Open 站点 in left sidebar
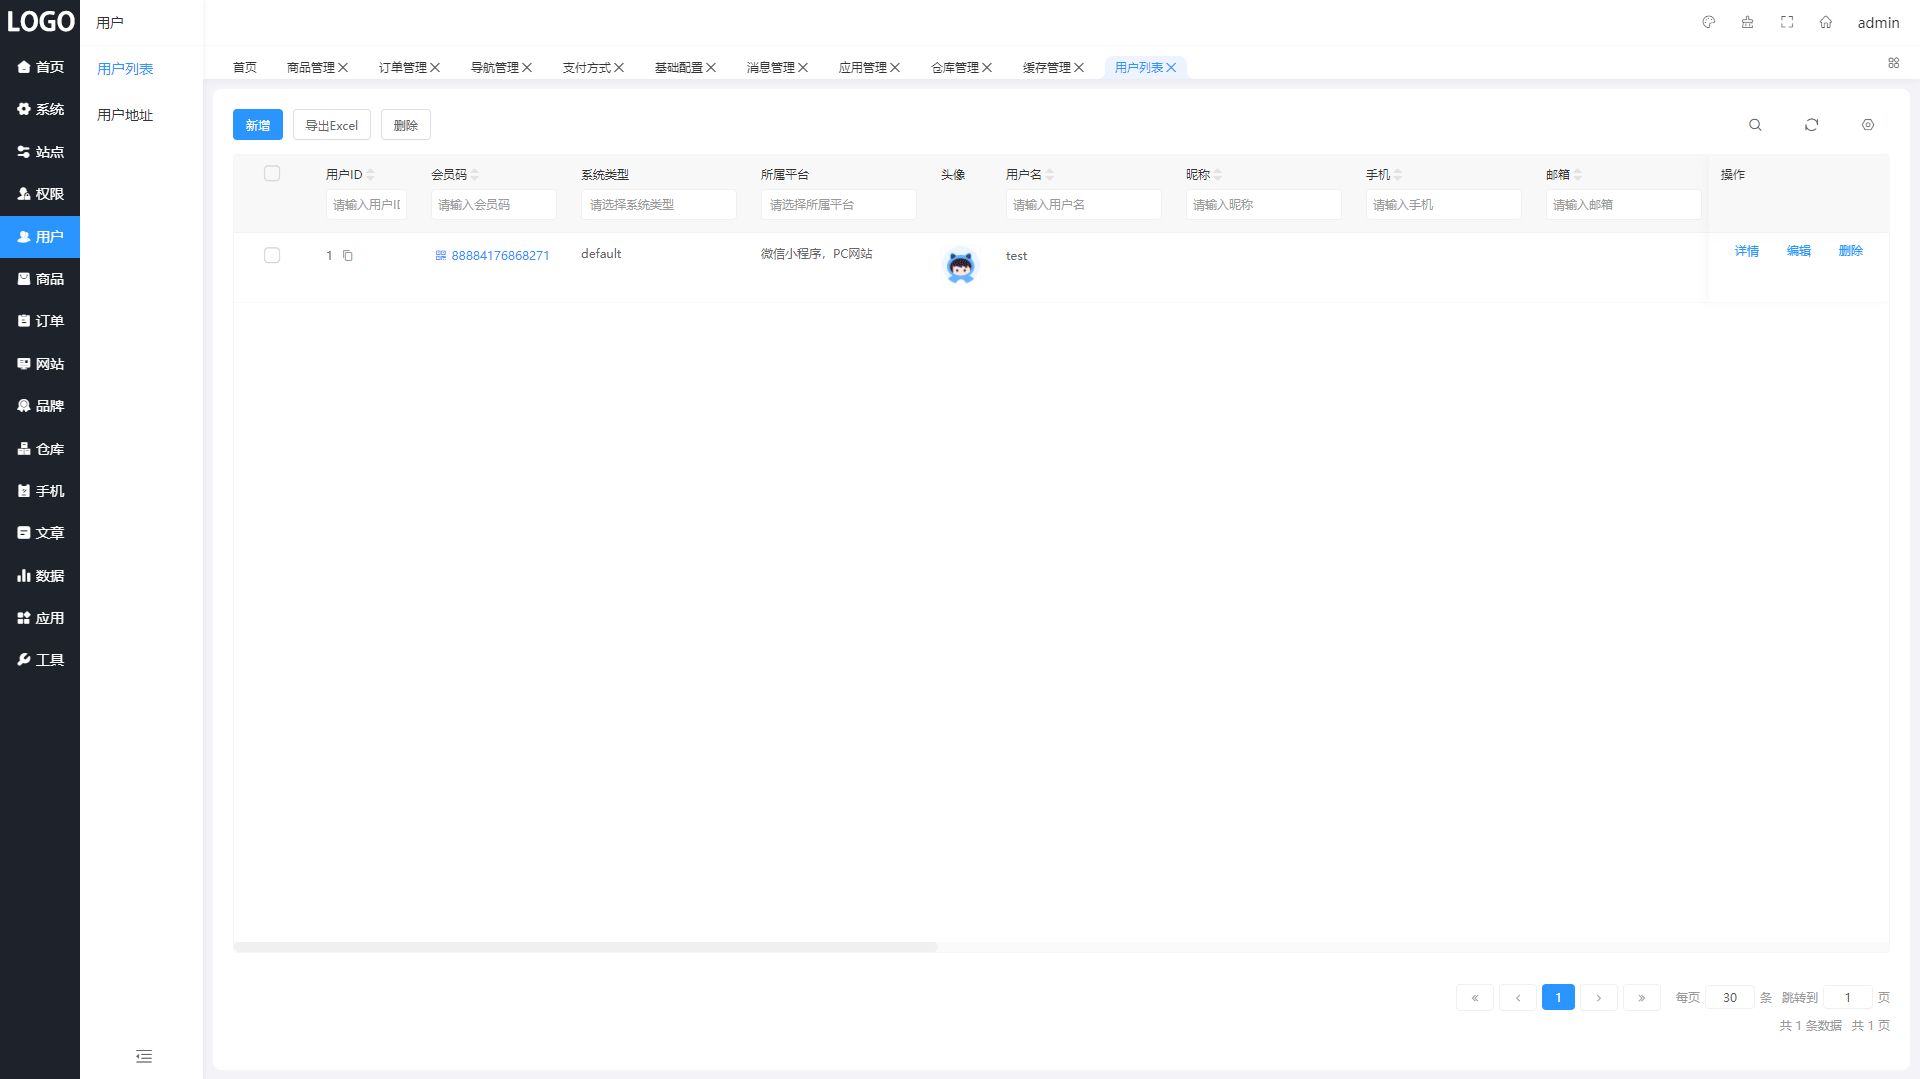 pos(40,152)
